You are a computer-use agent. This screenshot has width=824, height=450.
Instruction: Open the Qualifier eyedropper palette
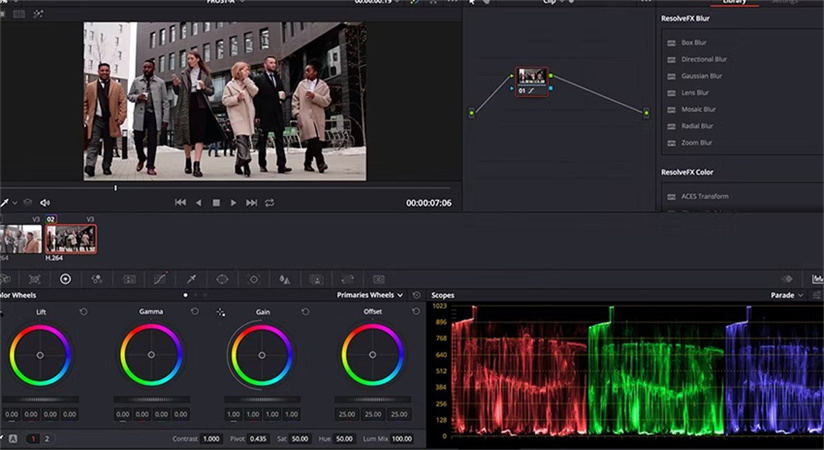[191, 279]
